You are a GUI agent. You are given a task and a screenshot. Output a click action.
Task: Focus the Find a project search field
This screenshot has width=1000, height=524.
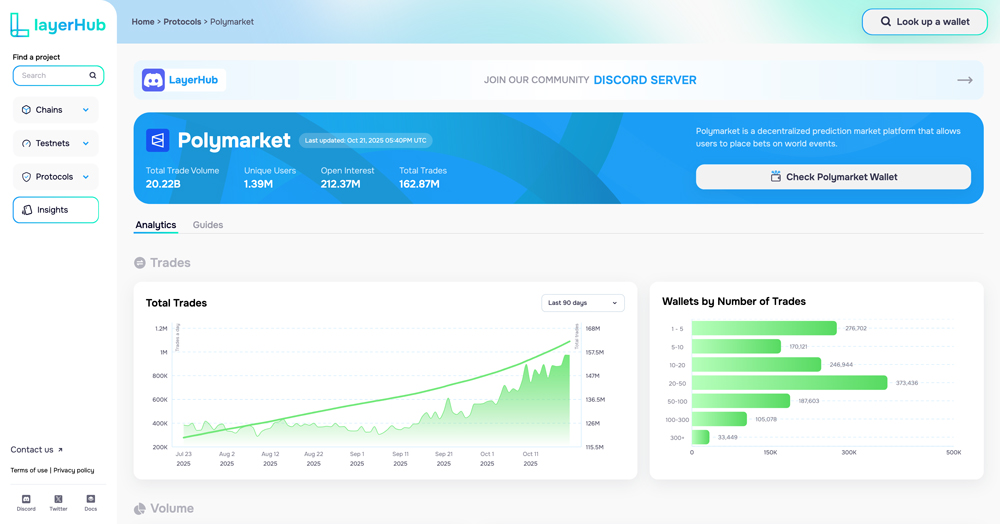pos(58,75)
